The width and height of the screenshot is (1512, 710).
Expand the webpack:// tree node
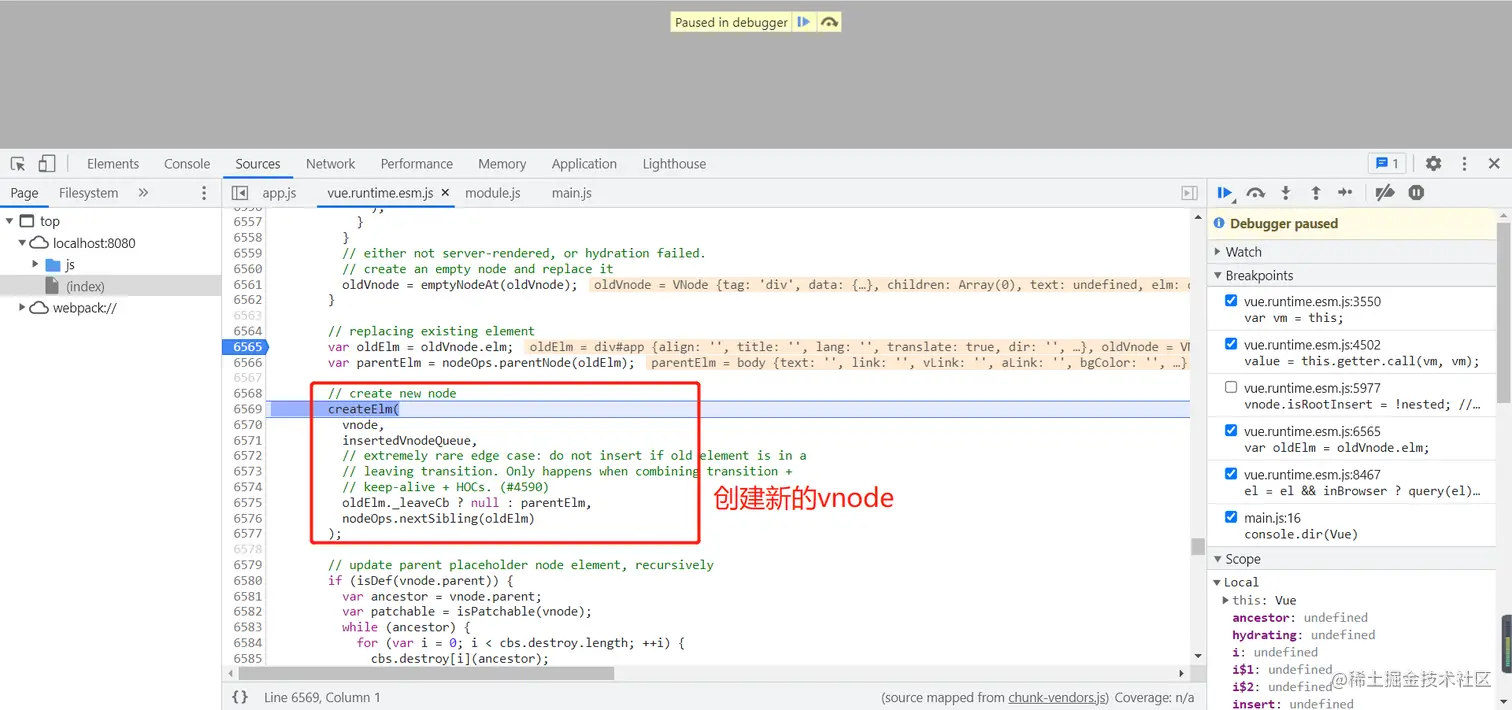(22, 308)
